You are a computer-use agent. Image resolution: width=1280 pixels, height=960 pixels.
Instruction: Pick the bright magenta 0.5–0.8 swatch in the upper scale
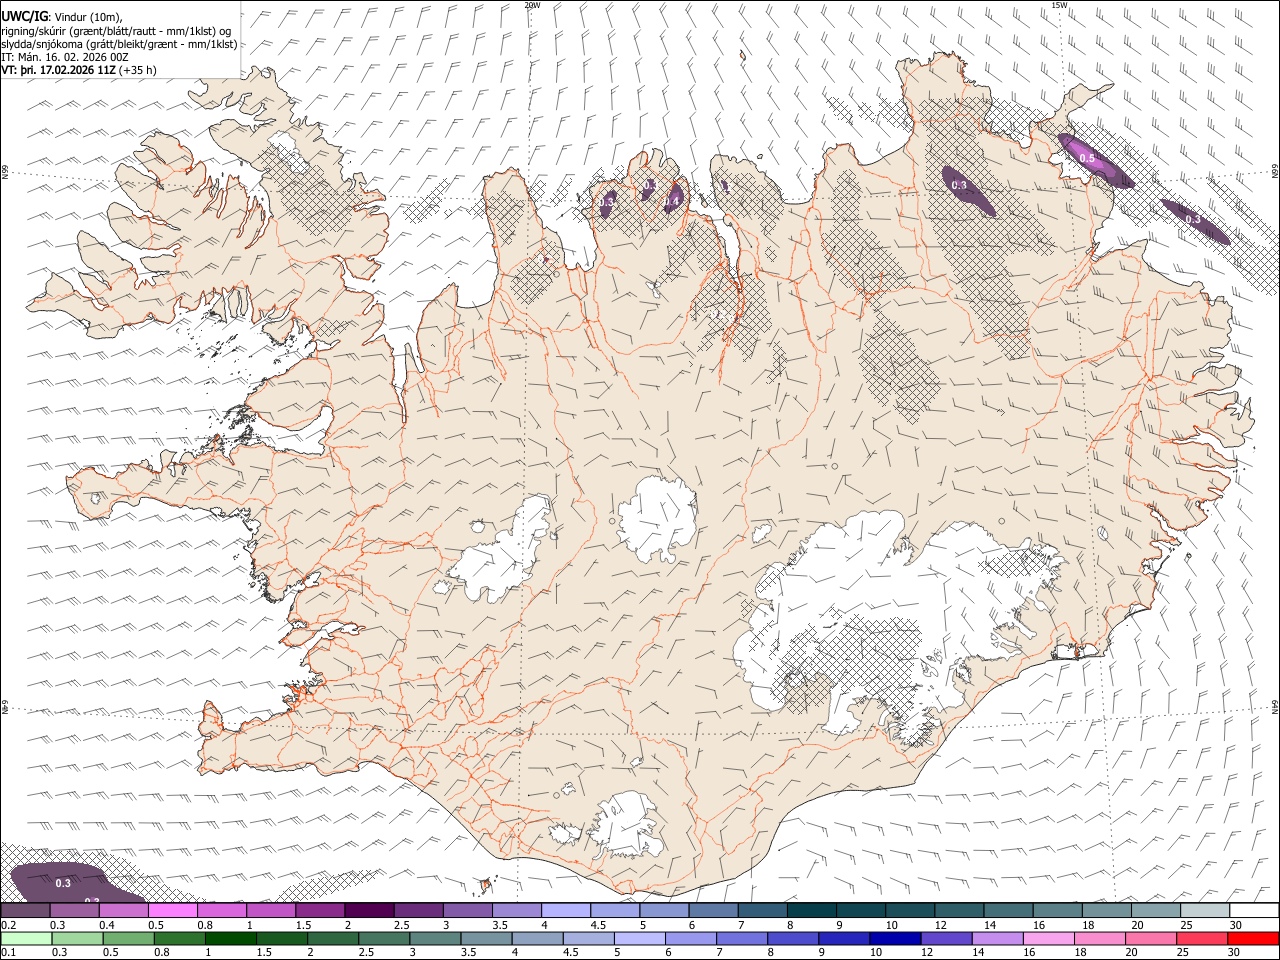click(172, 910)
